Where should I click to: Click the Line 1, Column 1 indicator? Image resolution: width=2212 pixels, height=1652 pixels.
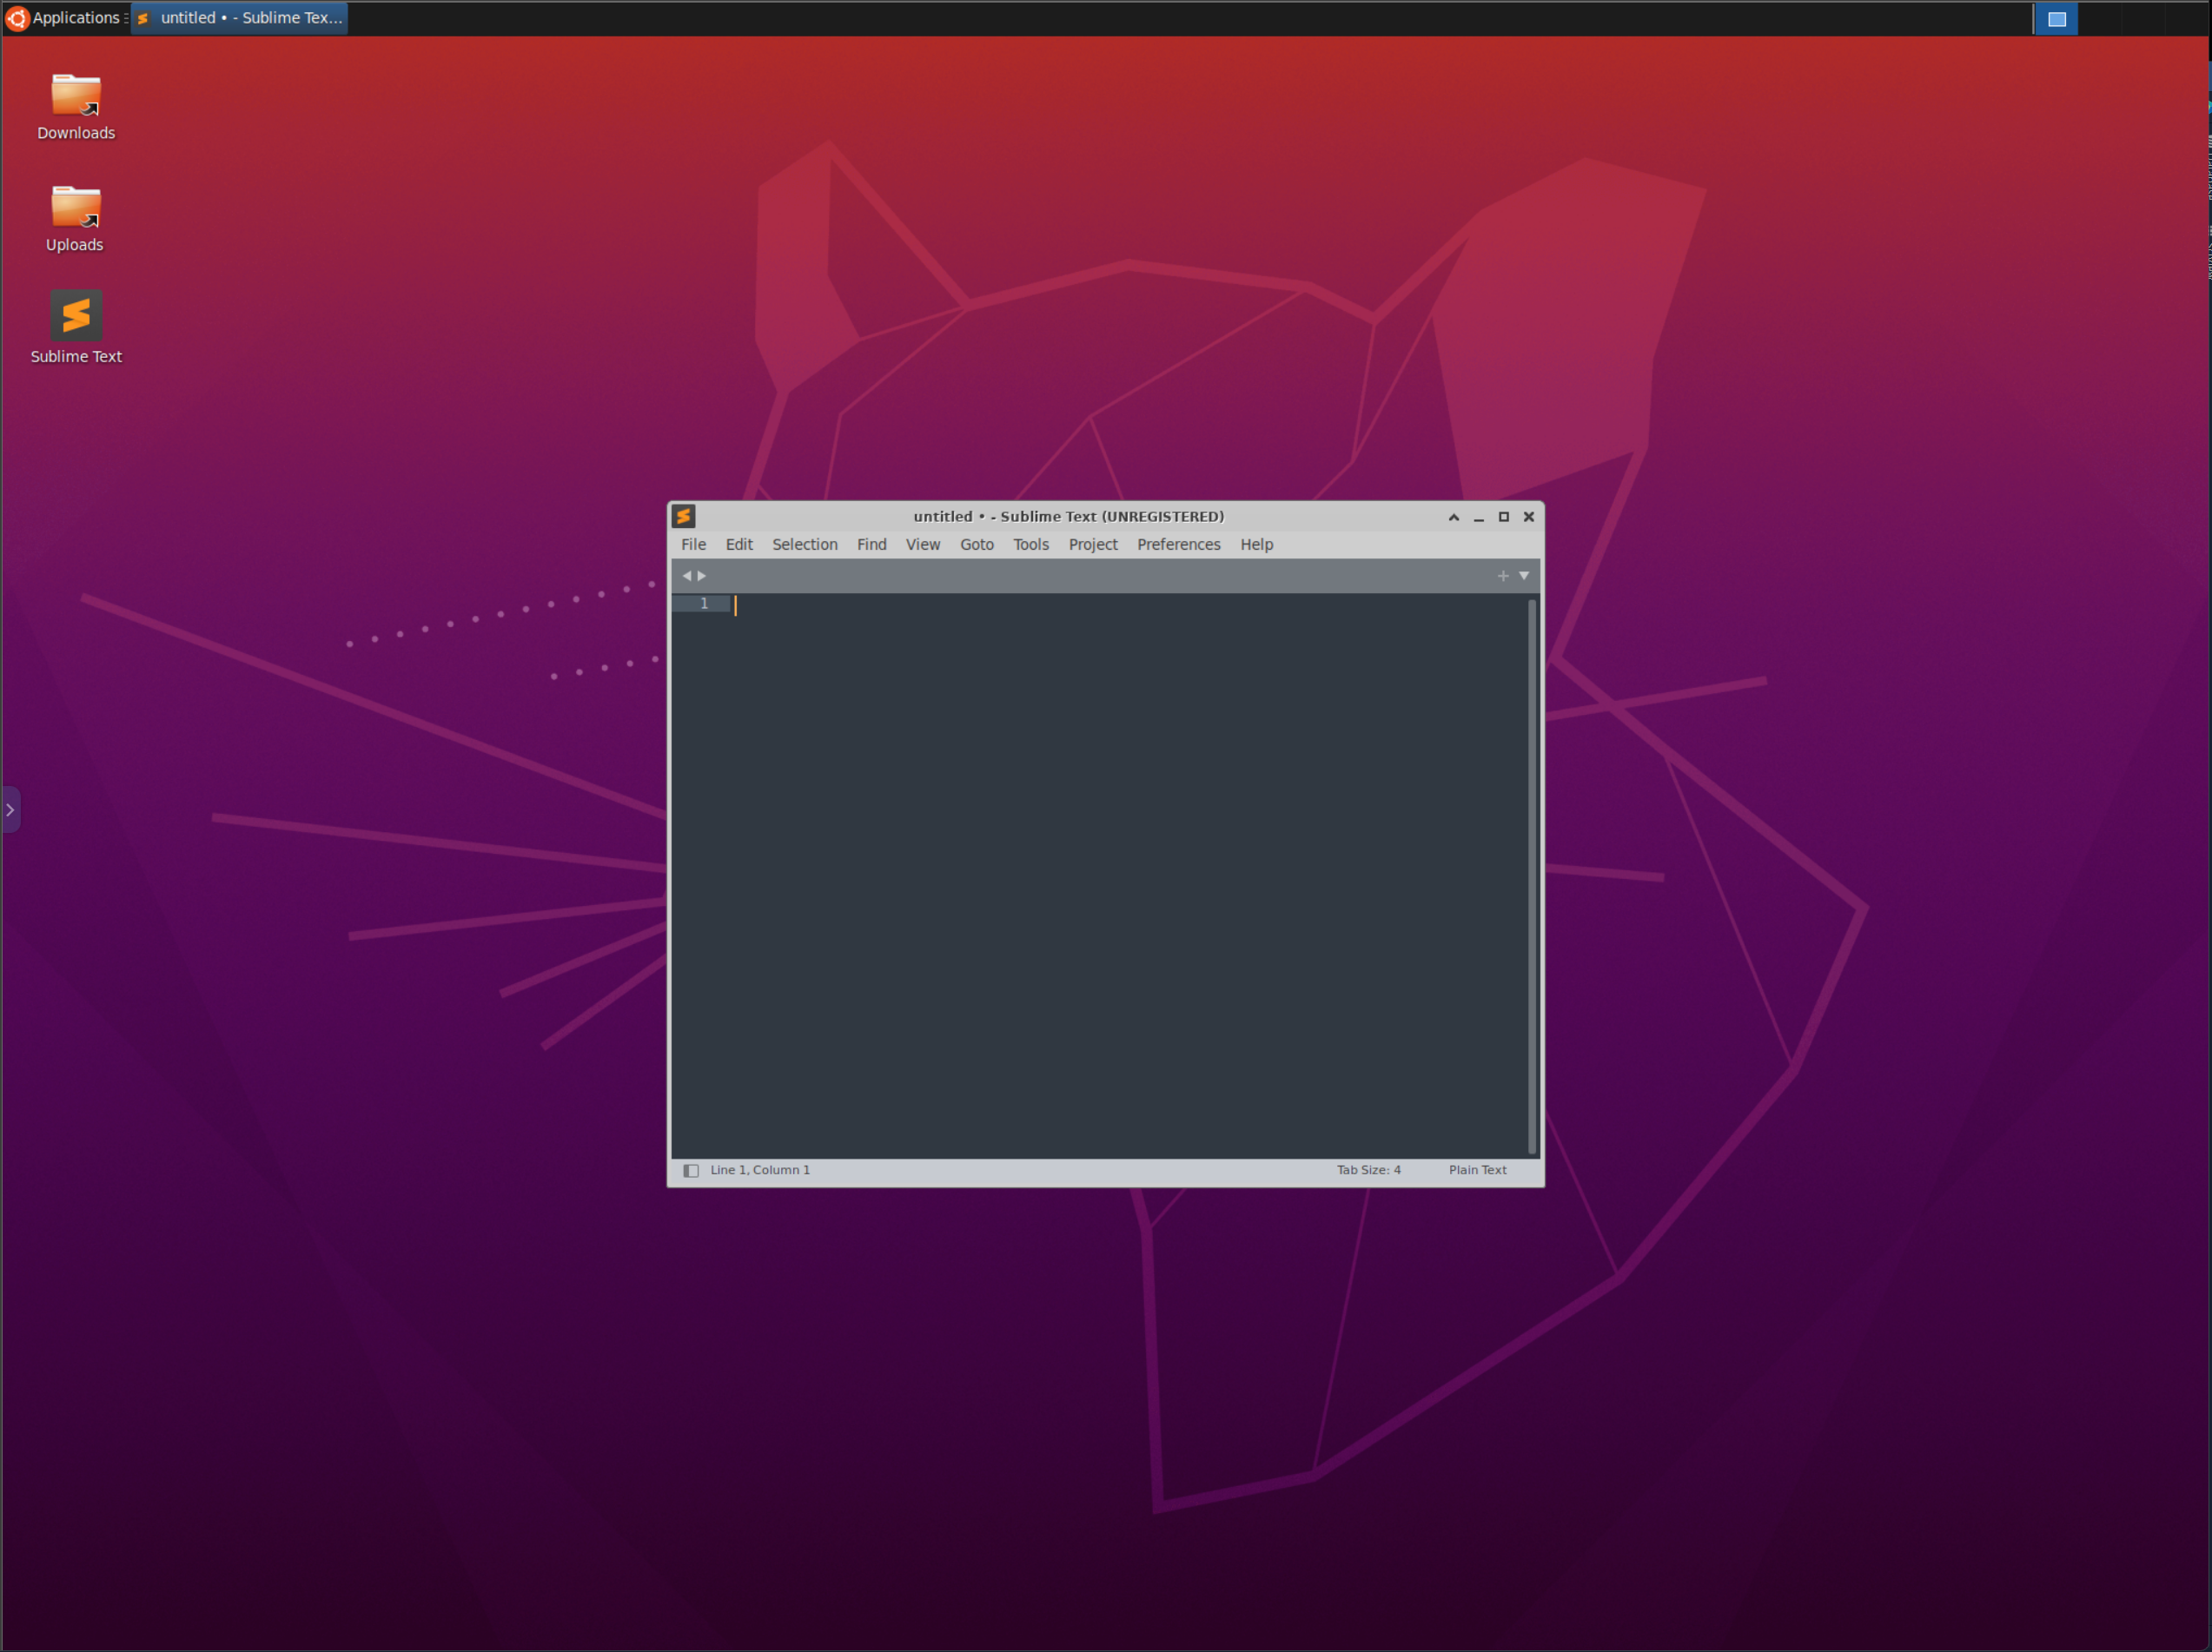[760, 1170]
